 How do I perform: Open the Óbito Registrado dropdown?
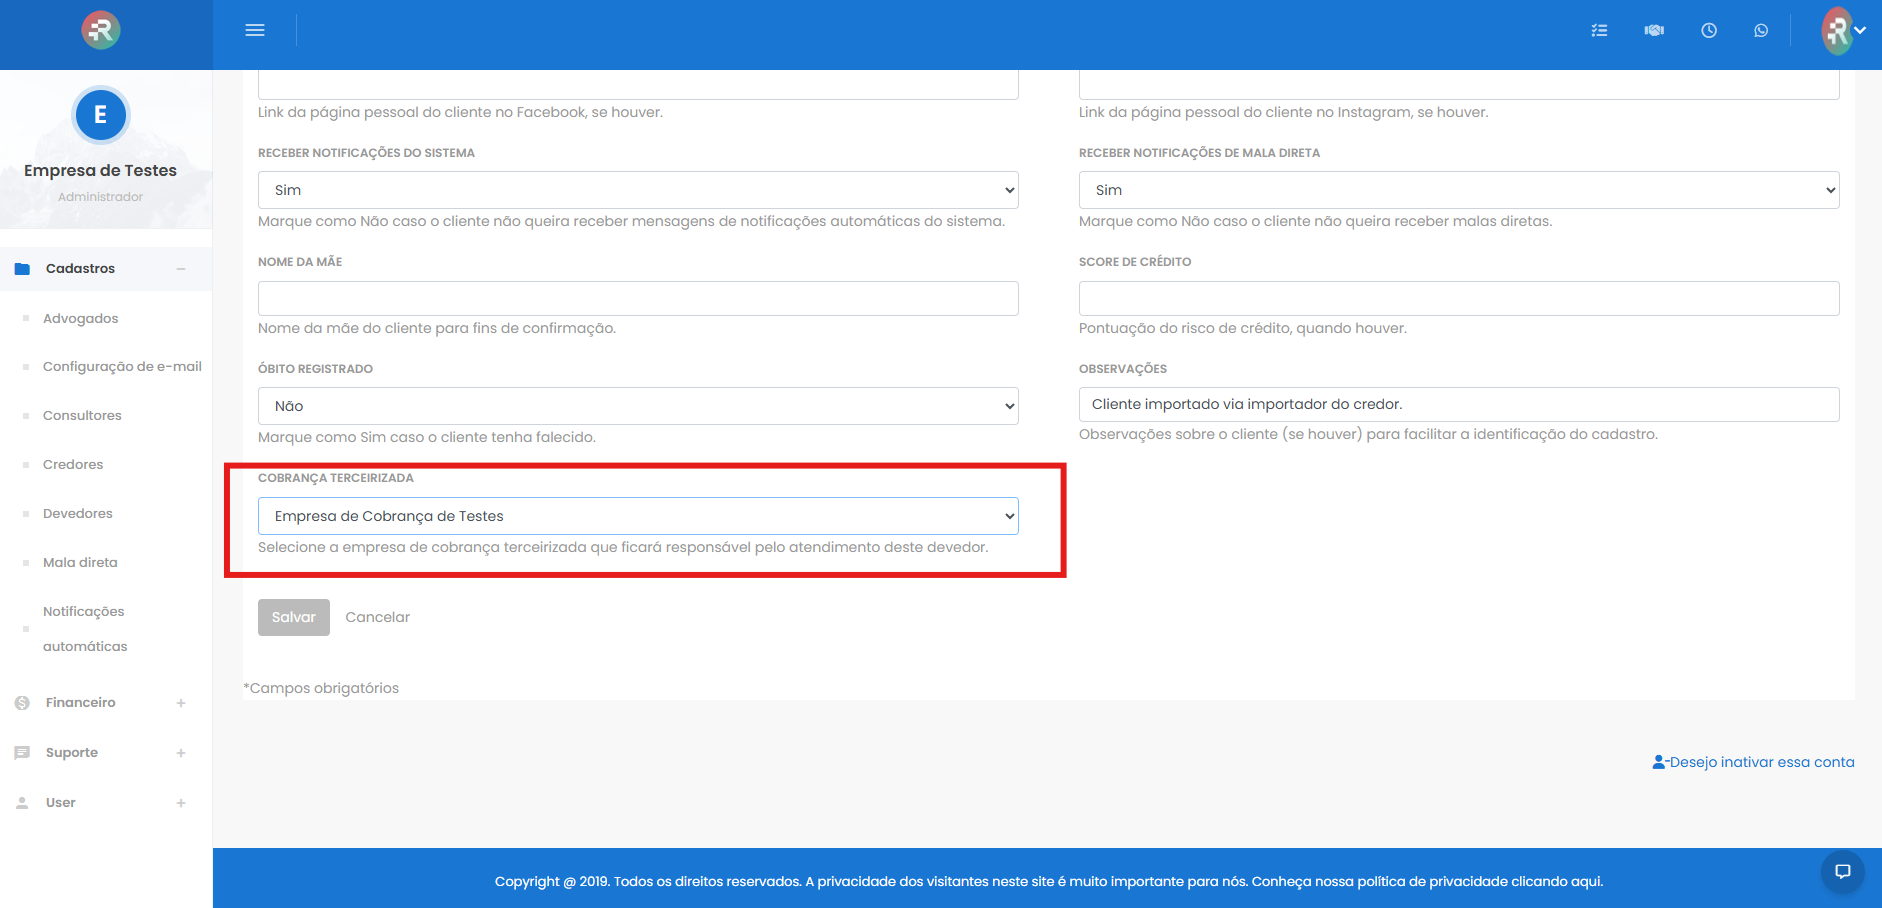tap(638, 406)
